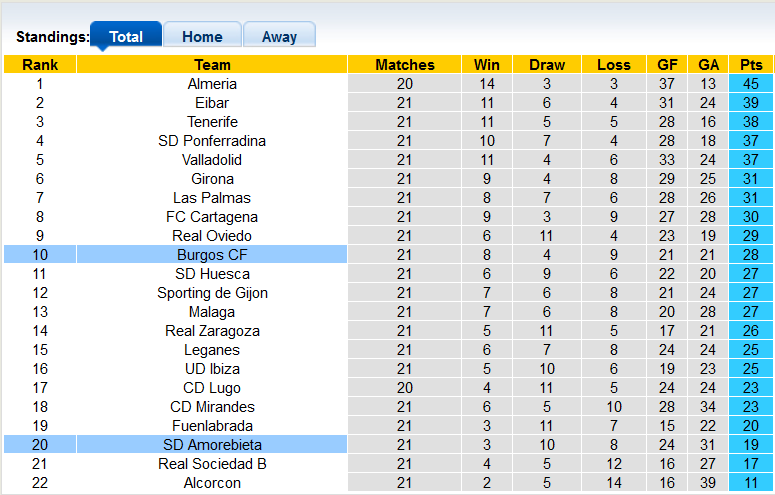Image resolution: width=775 pixels, height=495 pixels.
Task: Select SD Ponferradina team name
Action: pos(212,141)
